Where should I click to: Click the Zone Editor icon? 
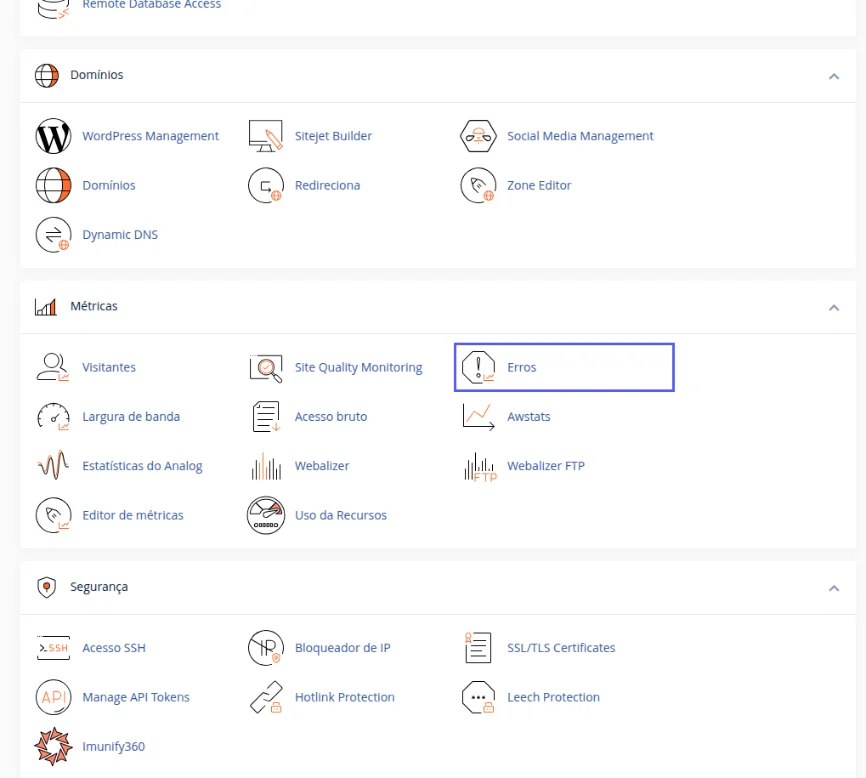click(478, 186)
